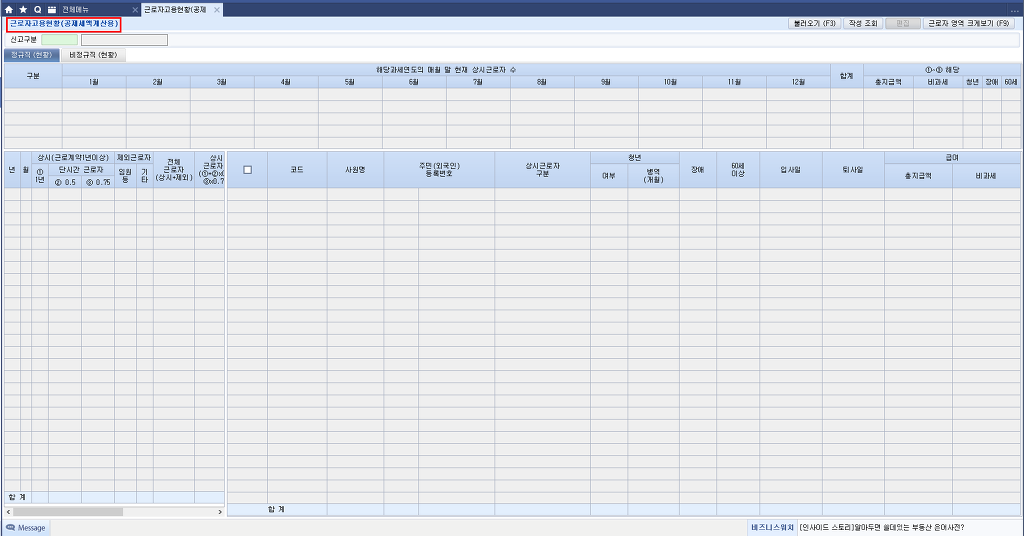Click the 비즈니스위치 label in status bar
The width and height of the screenshot is (1024, 536).
point(772,528)
